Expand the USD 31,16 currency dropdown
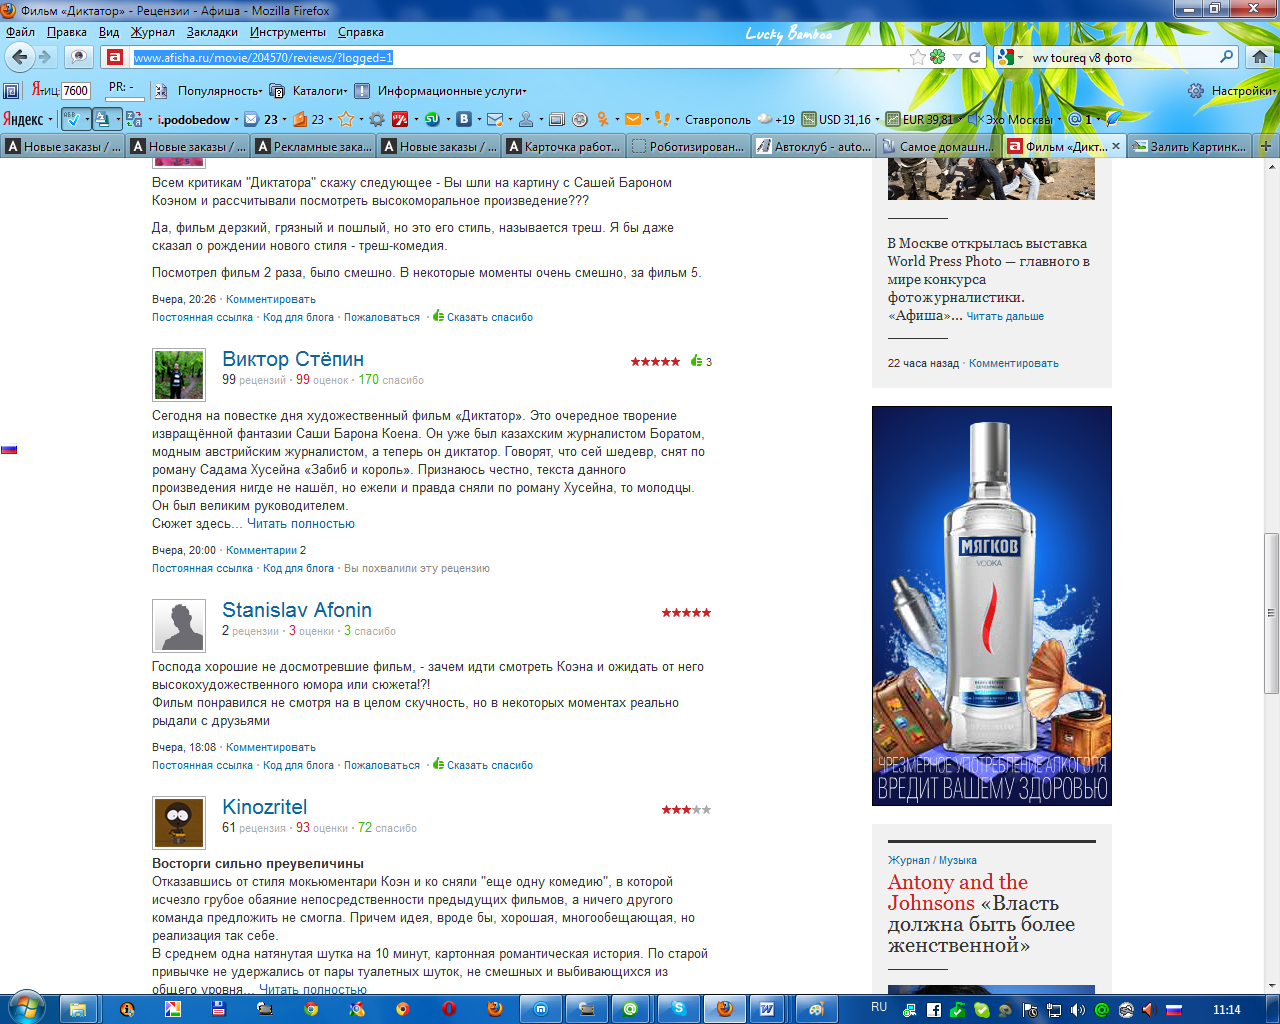The height and width of the screenshot is (1024, 1280). click(x=877, y=120)
